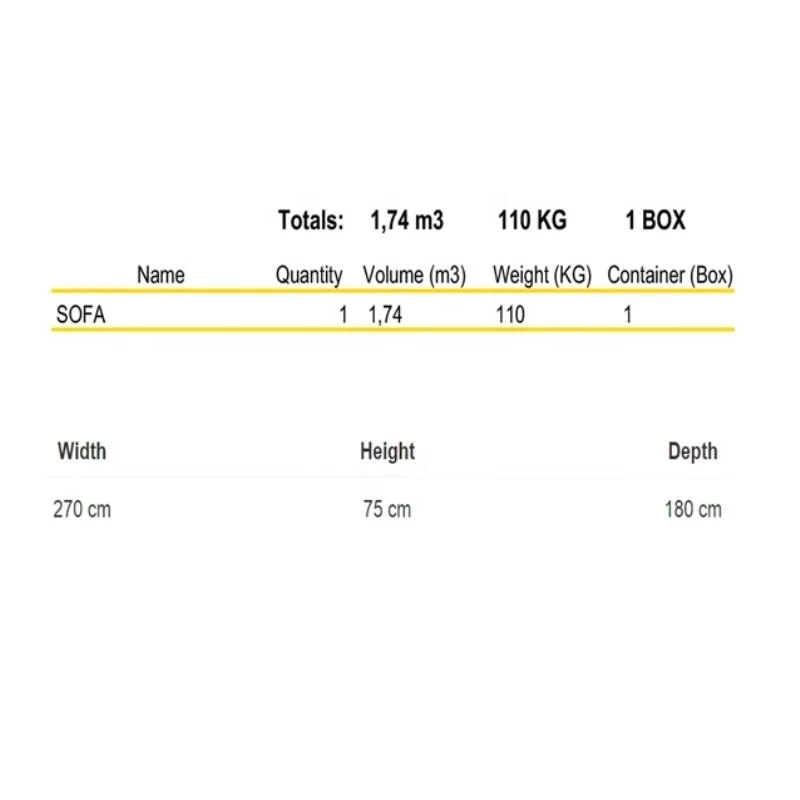
Task: Click the SOFA row container count
Action: (628, 315)
